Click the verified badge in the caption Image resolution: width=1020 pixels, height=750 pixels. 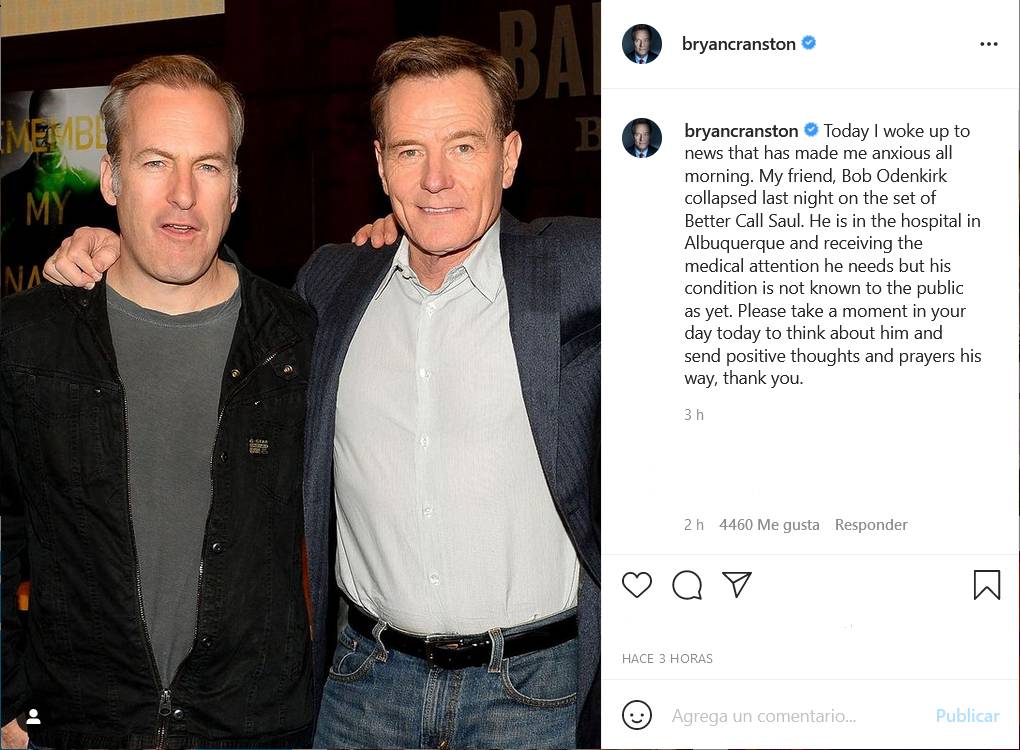coord(811,131)
